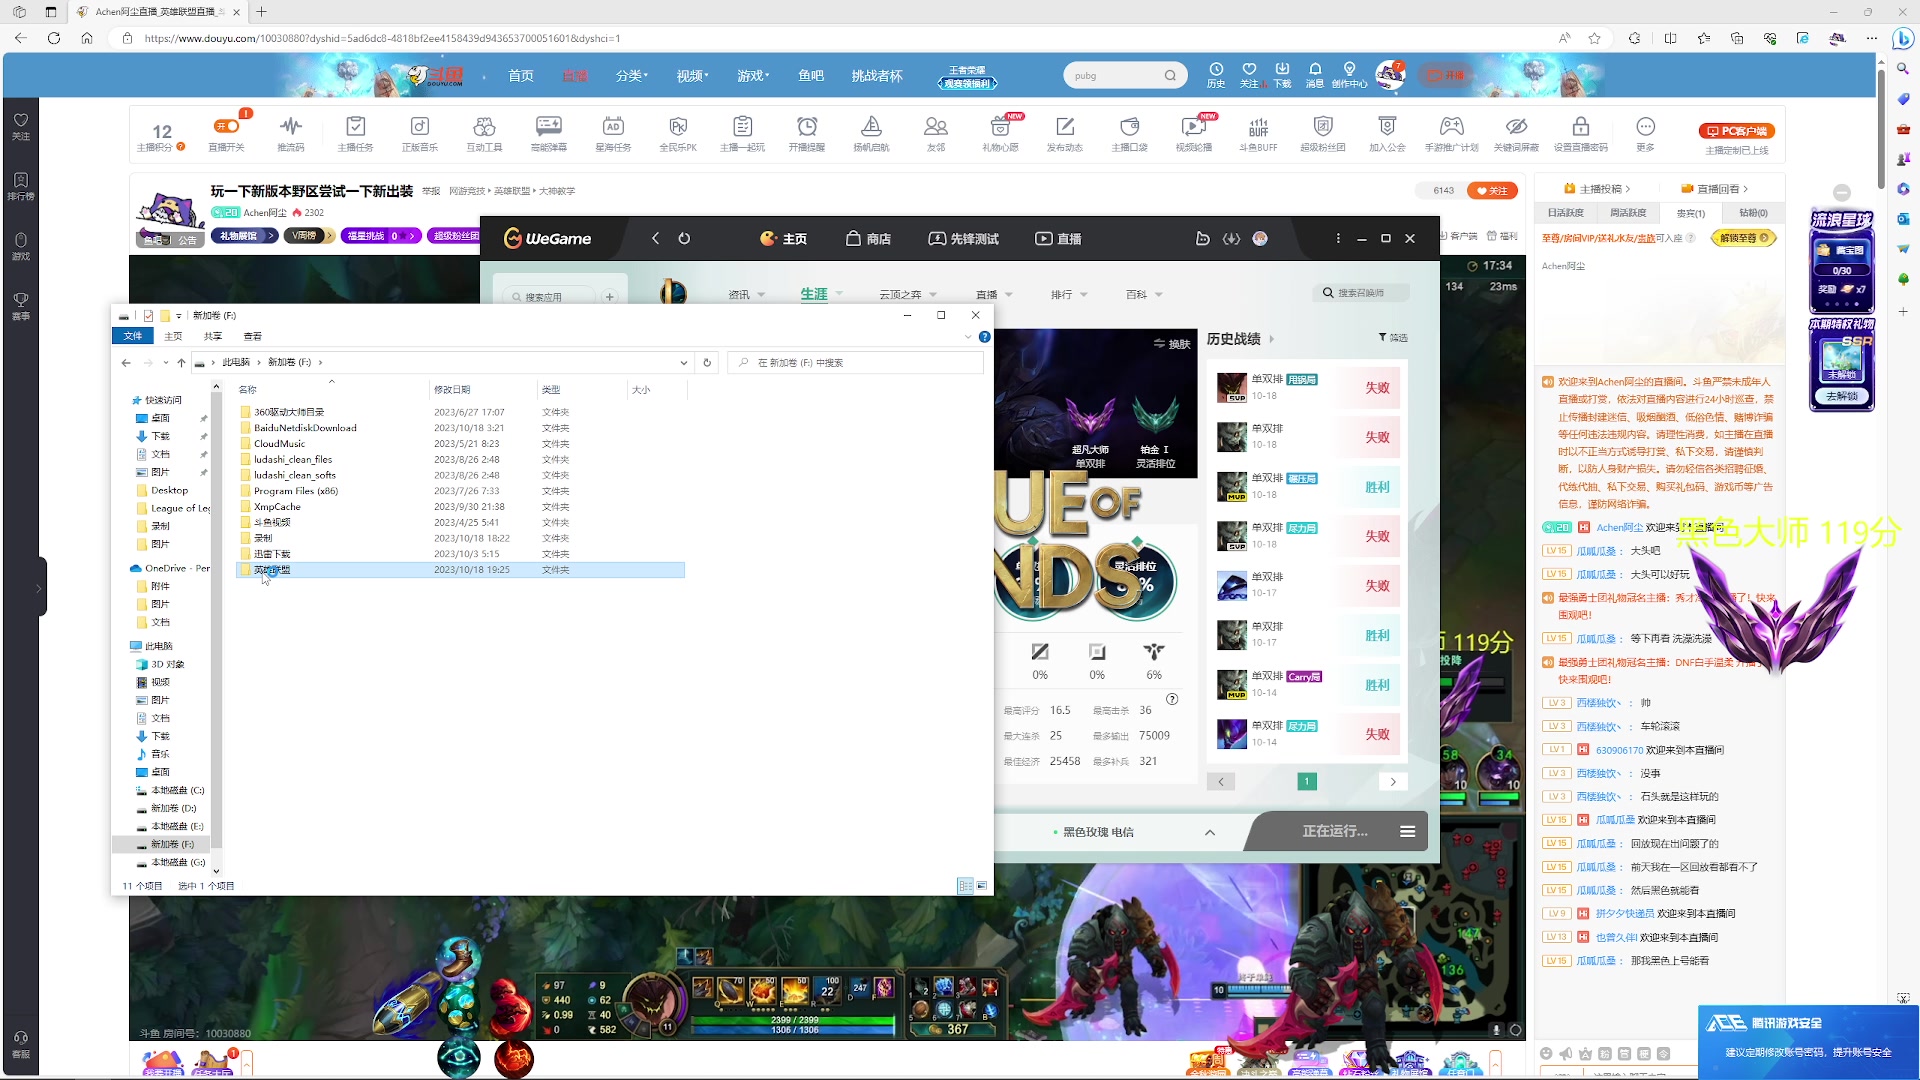Expand the 视频 dropdown in Douyu nav

click(692, 76)
